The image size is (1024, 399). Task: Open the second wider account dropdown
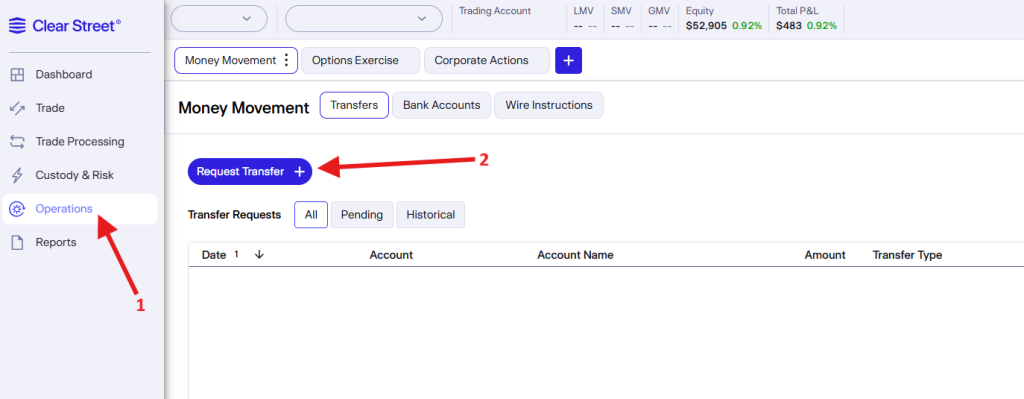[x=364, y=18]
